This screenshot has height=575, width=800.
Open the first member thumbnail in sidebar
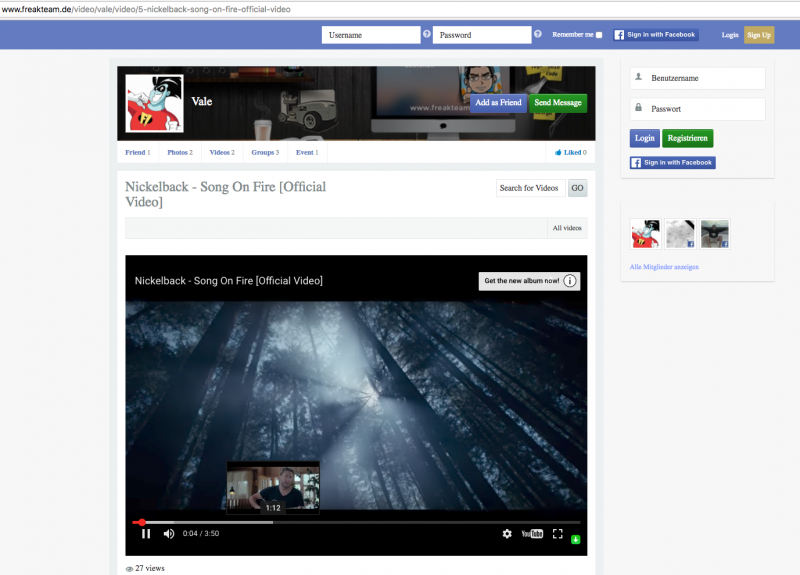pyautogui.click(x=645, y=234)
